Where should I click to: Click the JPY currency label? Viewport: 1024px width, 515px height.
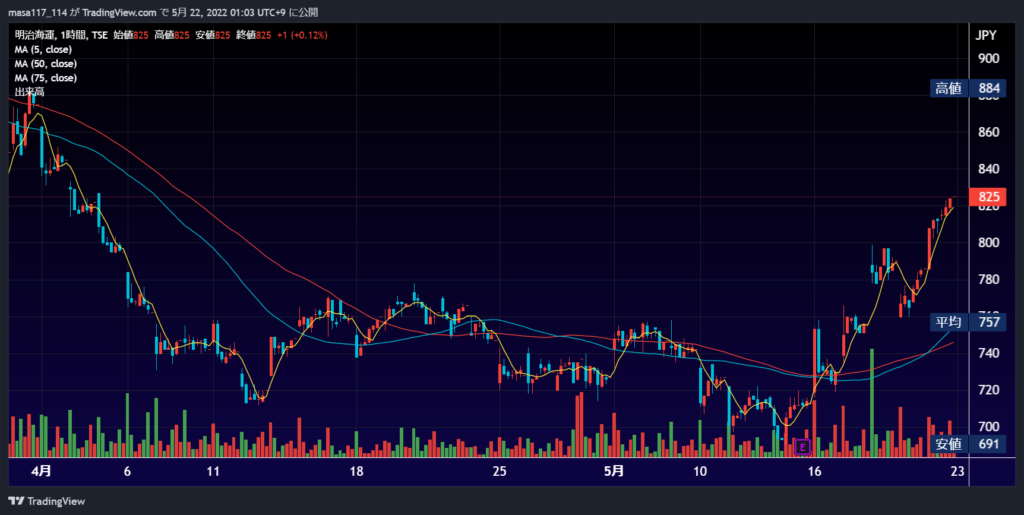pos(985,35)
